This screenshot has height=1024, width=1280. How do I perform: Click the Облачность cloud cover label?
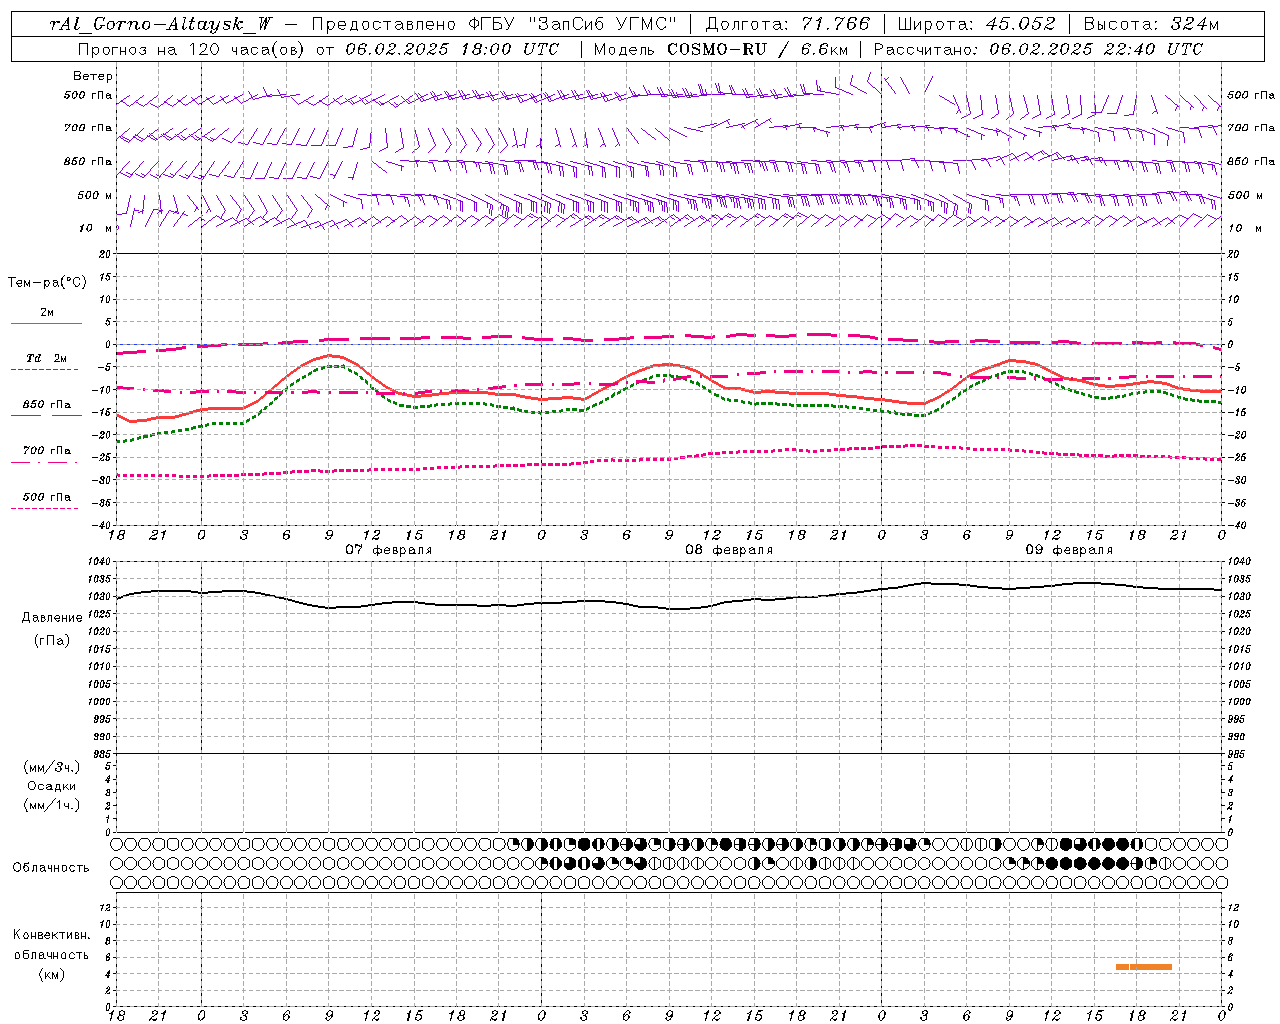pyautogui.click(x=51, y=868)
